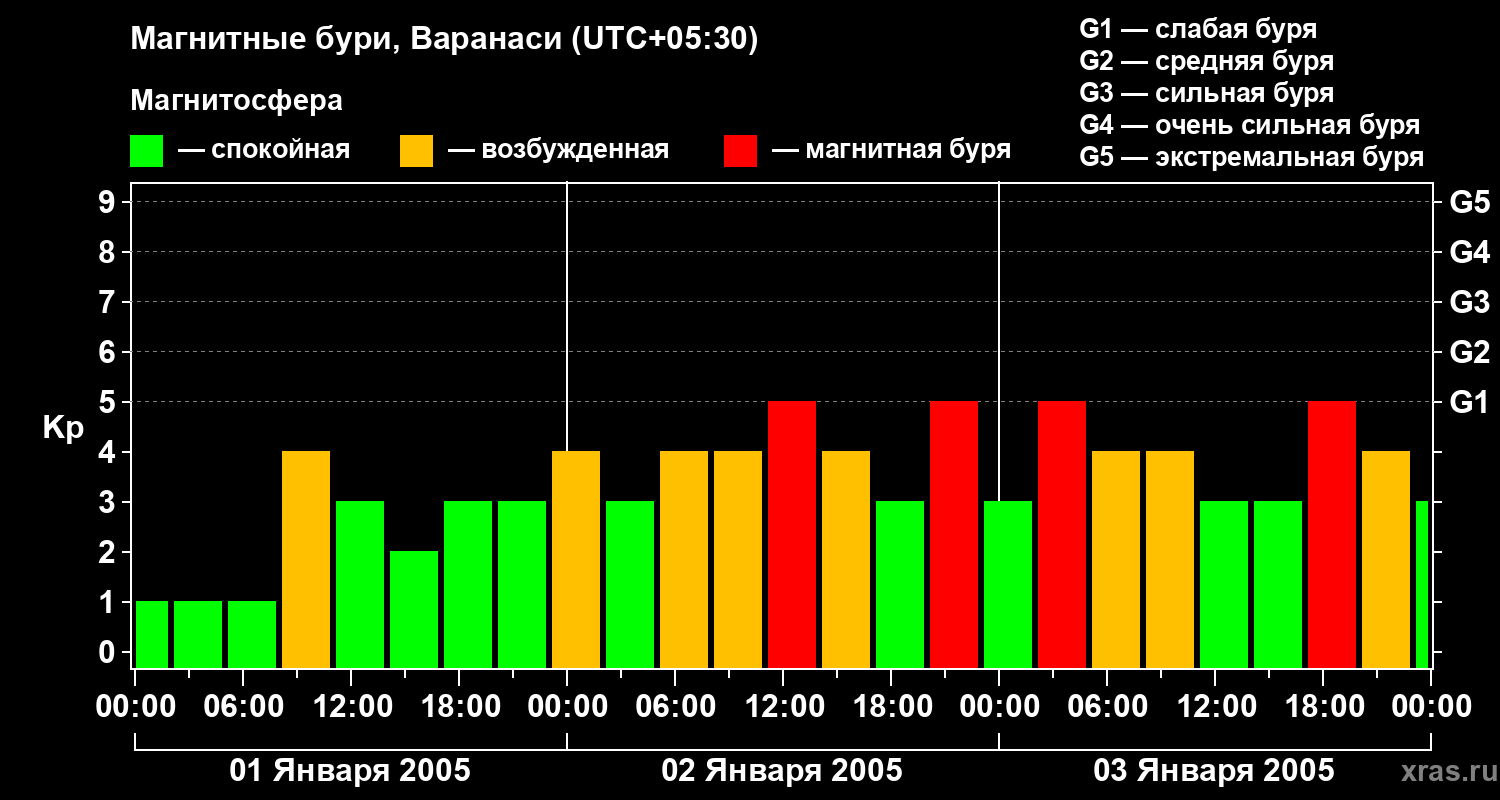1500x800 pixels.
Task: Click the yellow 'возбужденная' legend swatch
Action: 416,151
